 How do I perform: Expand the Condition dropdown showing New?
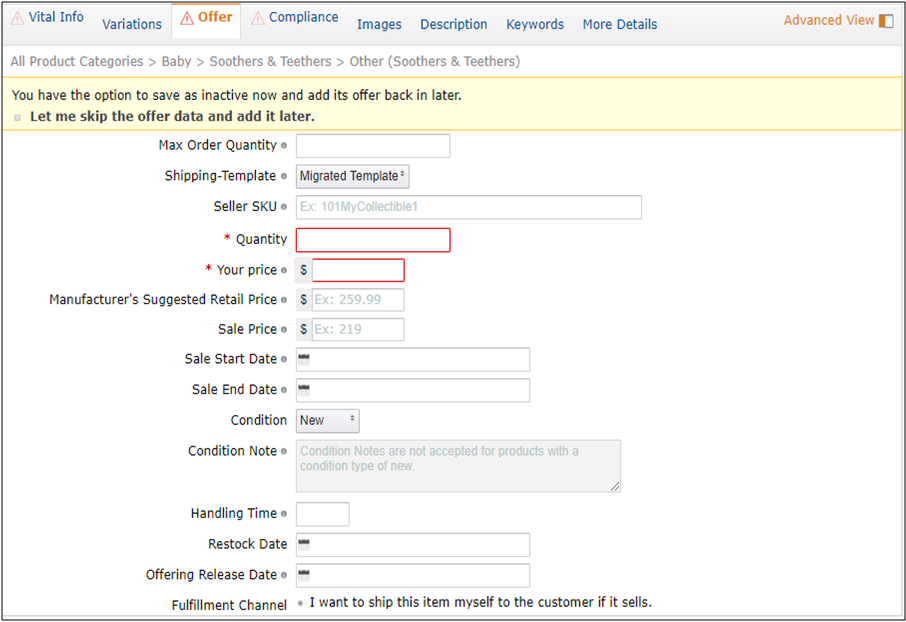[x=328, y=420]
